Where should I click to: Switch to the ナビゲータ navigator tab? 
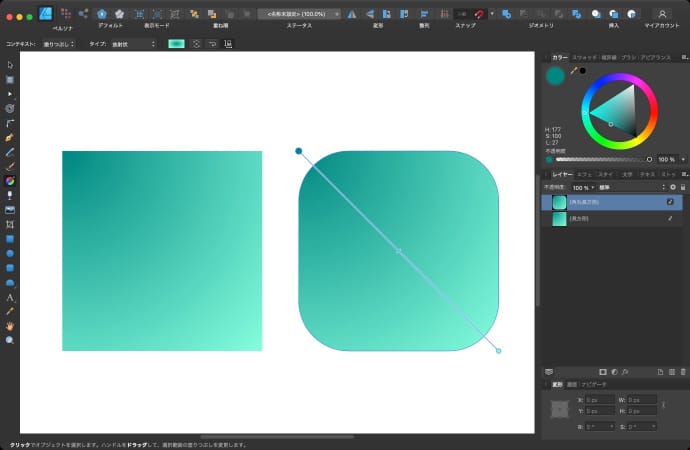pos(594,384)
